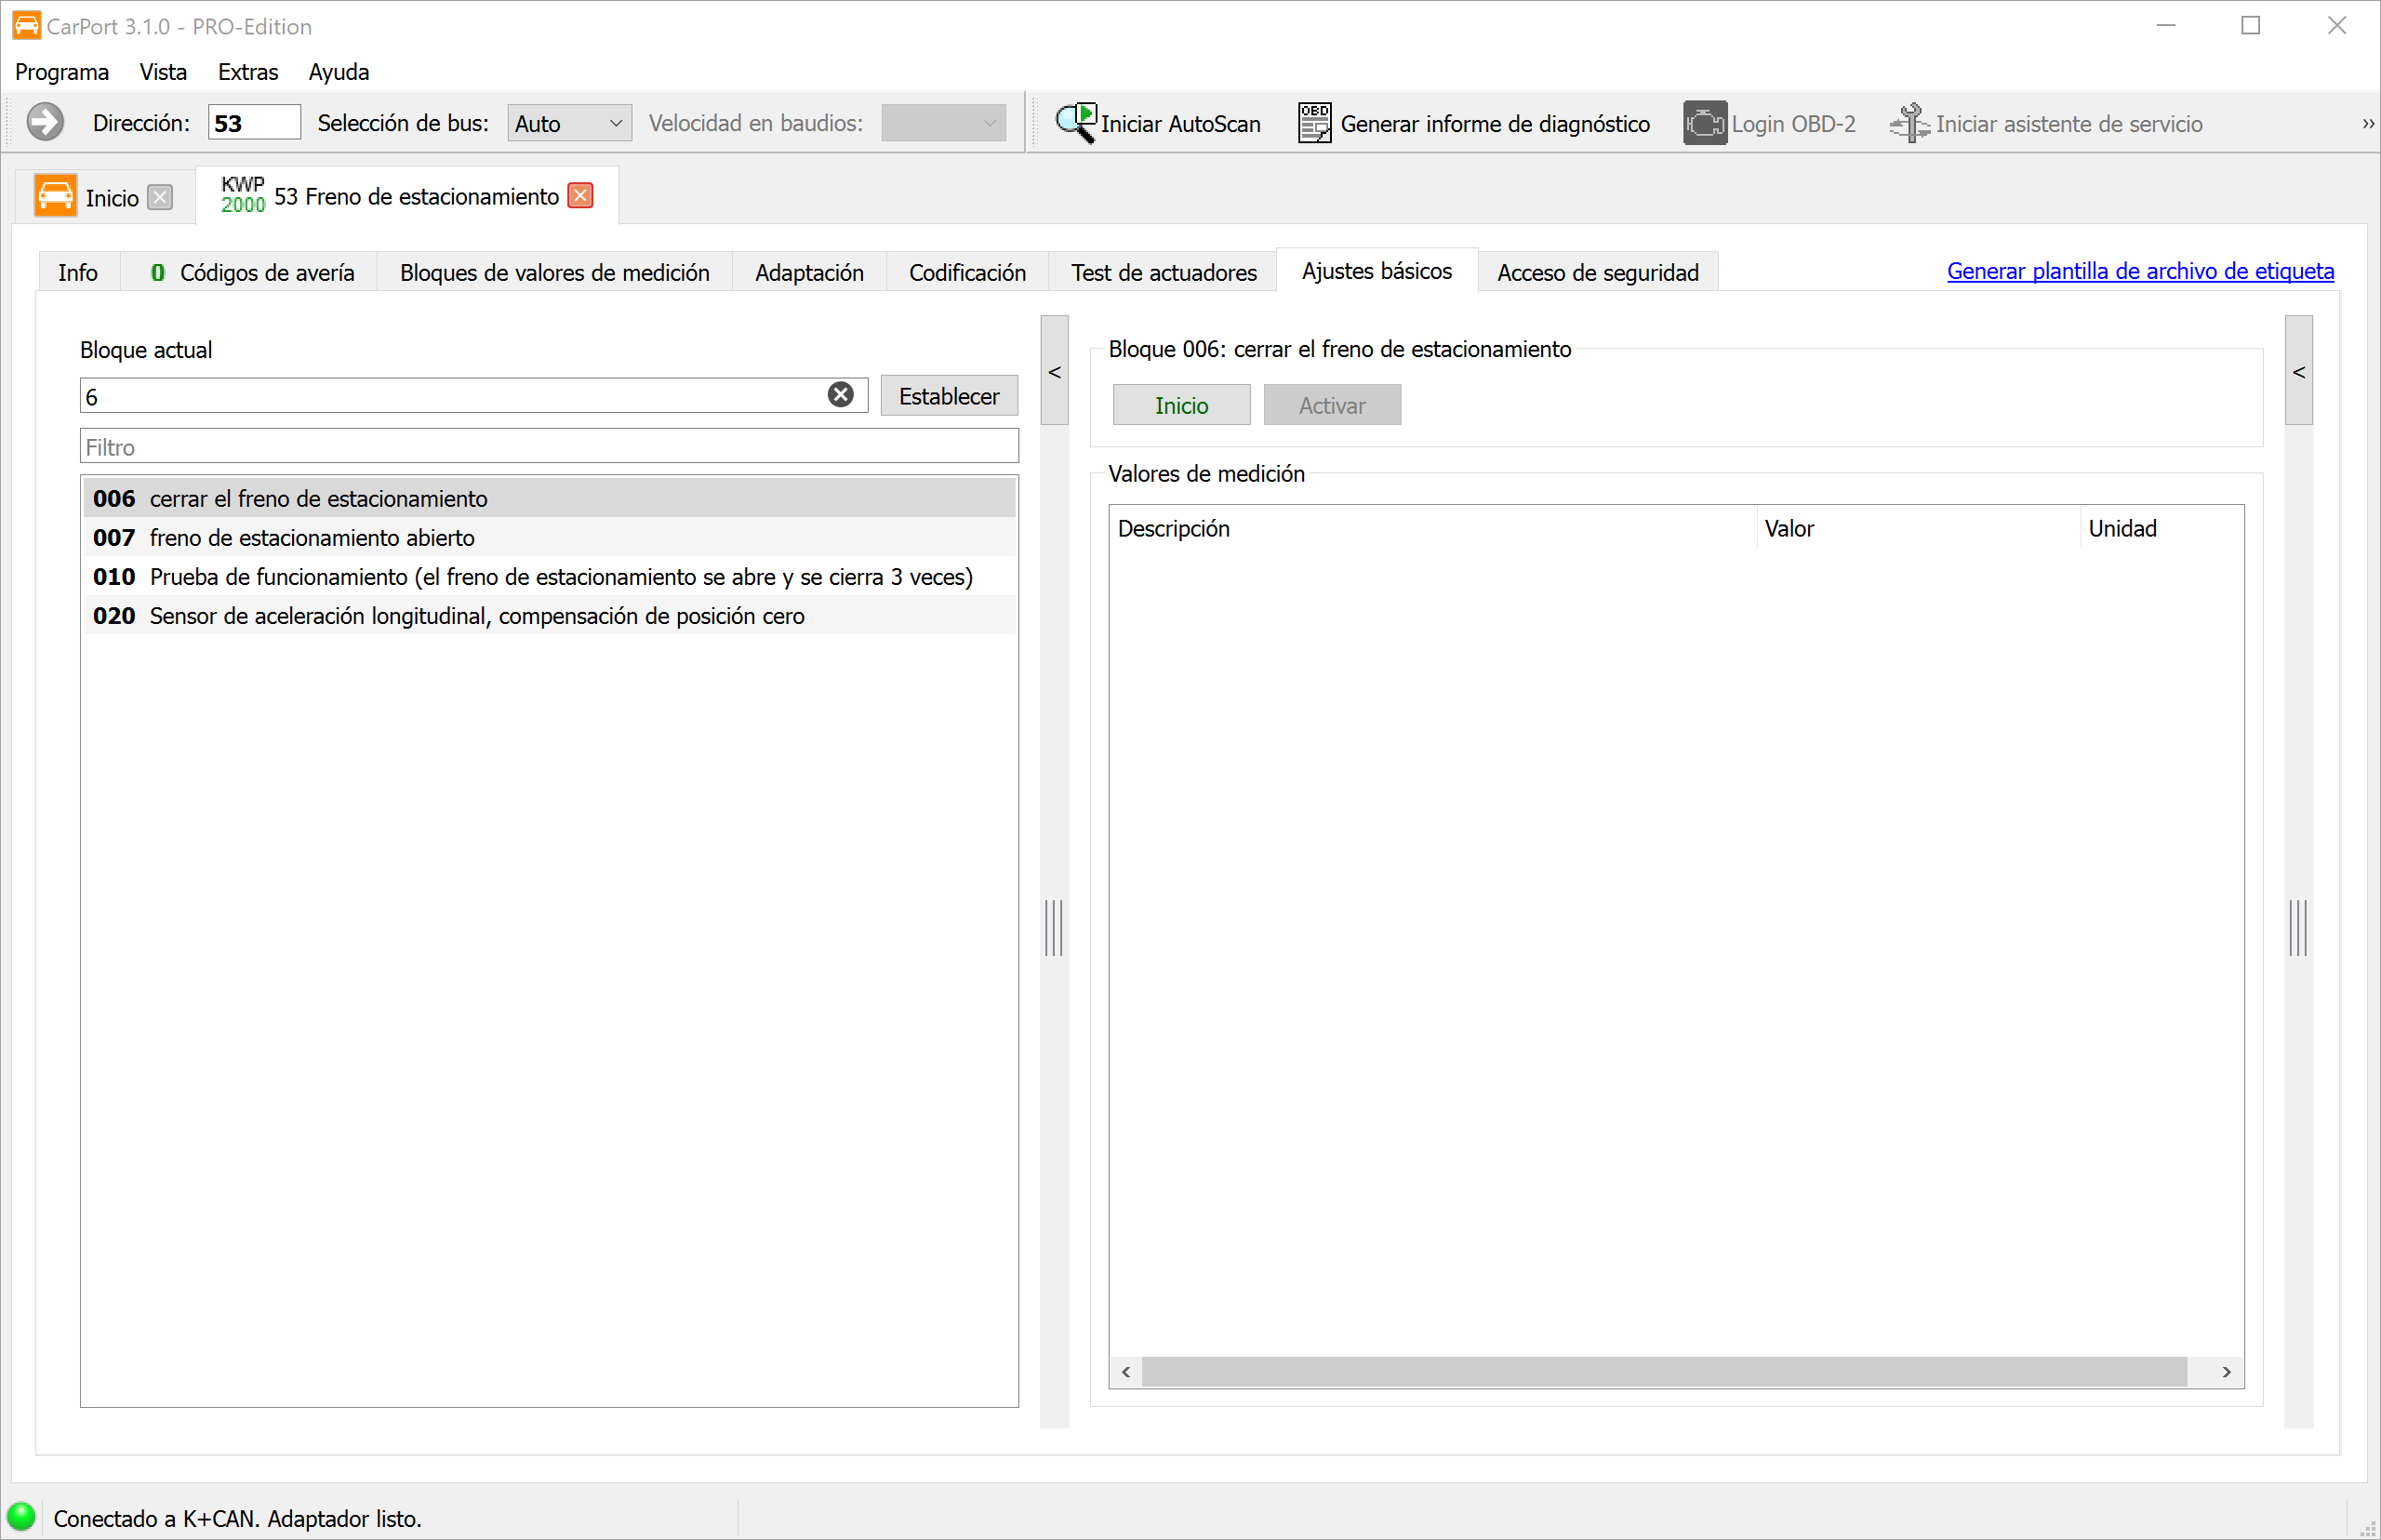Open the Extras menu
2381x1540 pixels.
(248, 72)
